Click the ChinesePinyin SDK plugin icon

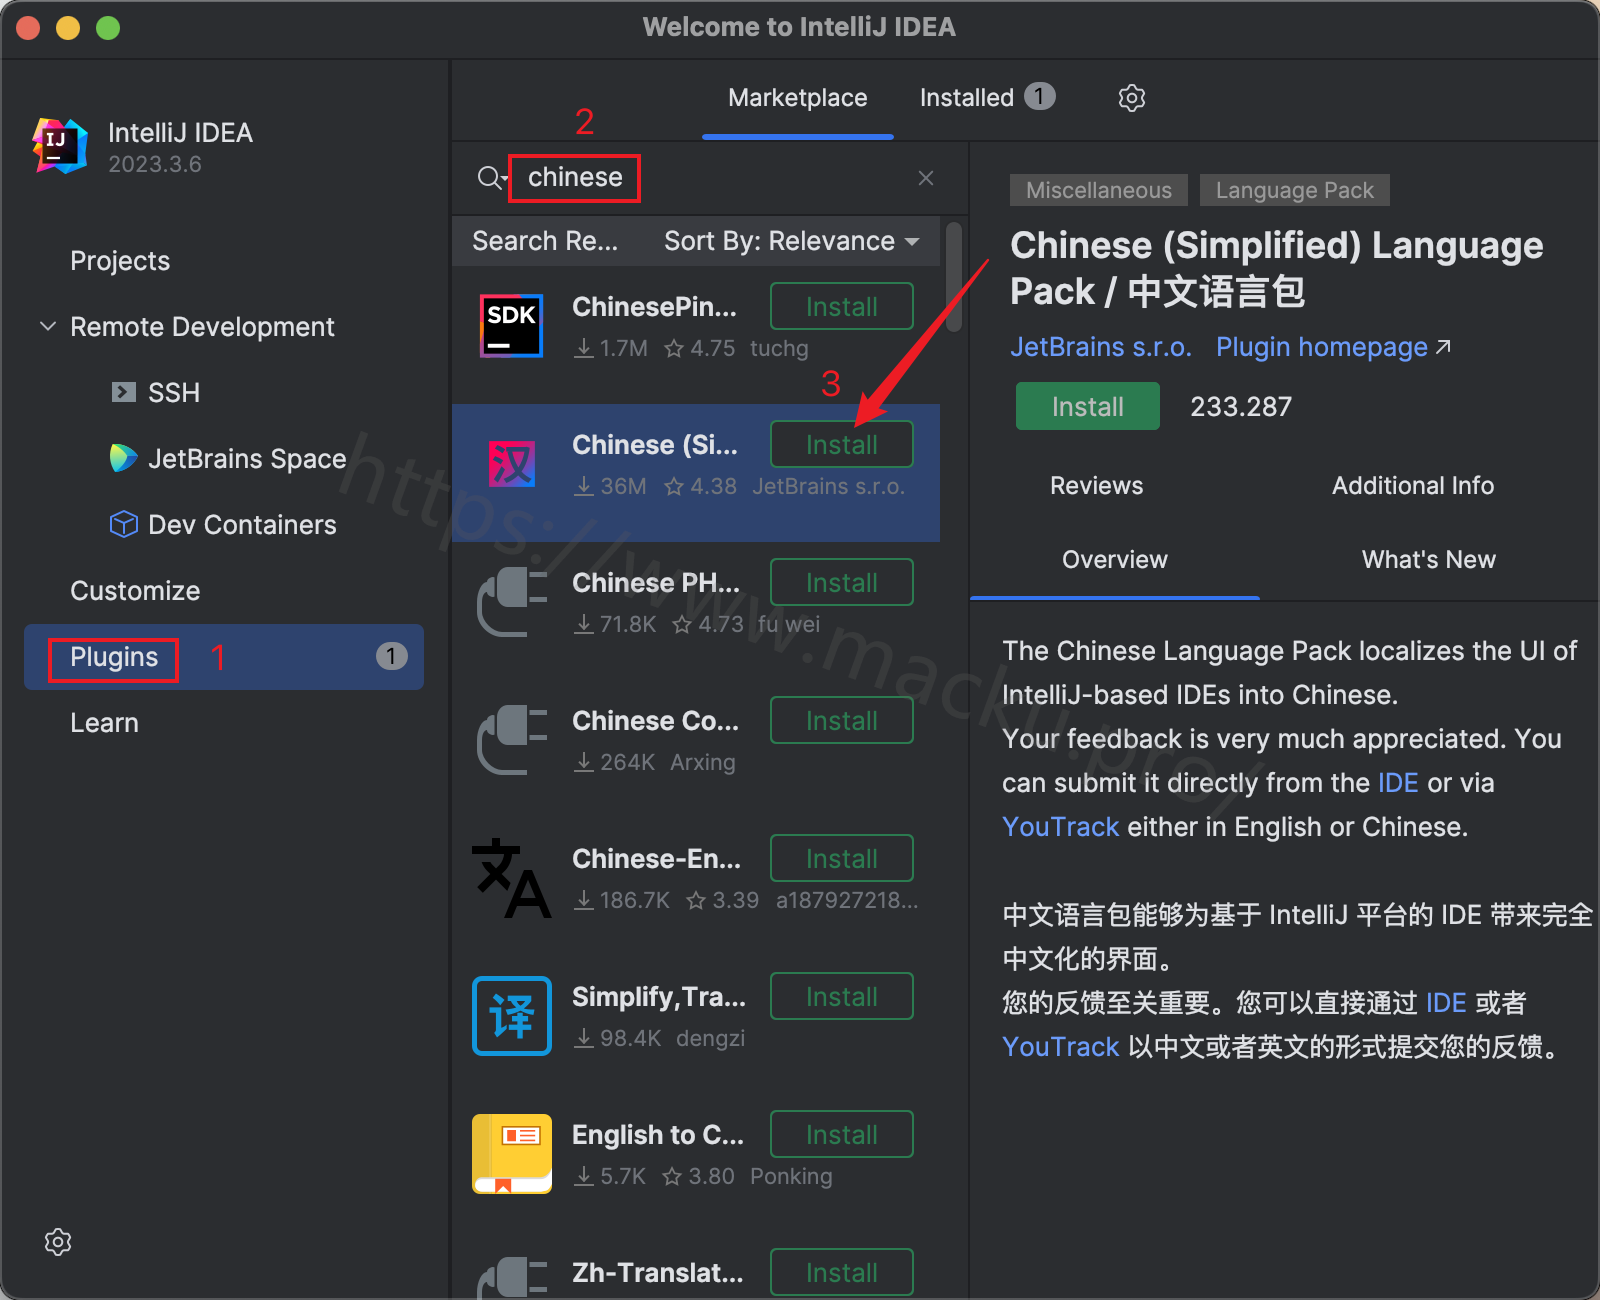pos(512,326)
